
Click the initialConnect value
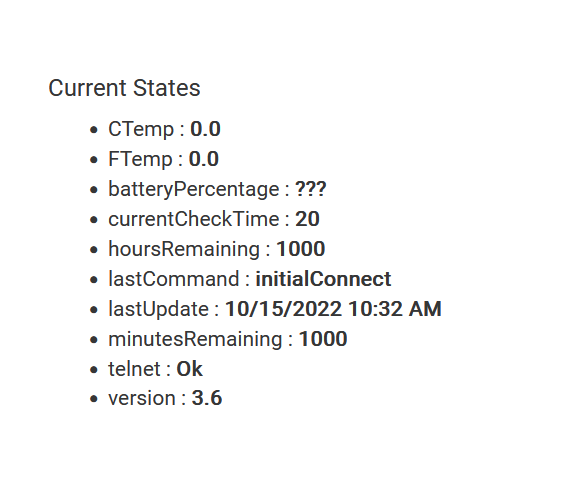point(323,279)
